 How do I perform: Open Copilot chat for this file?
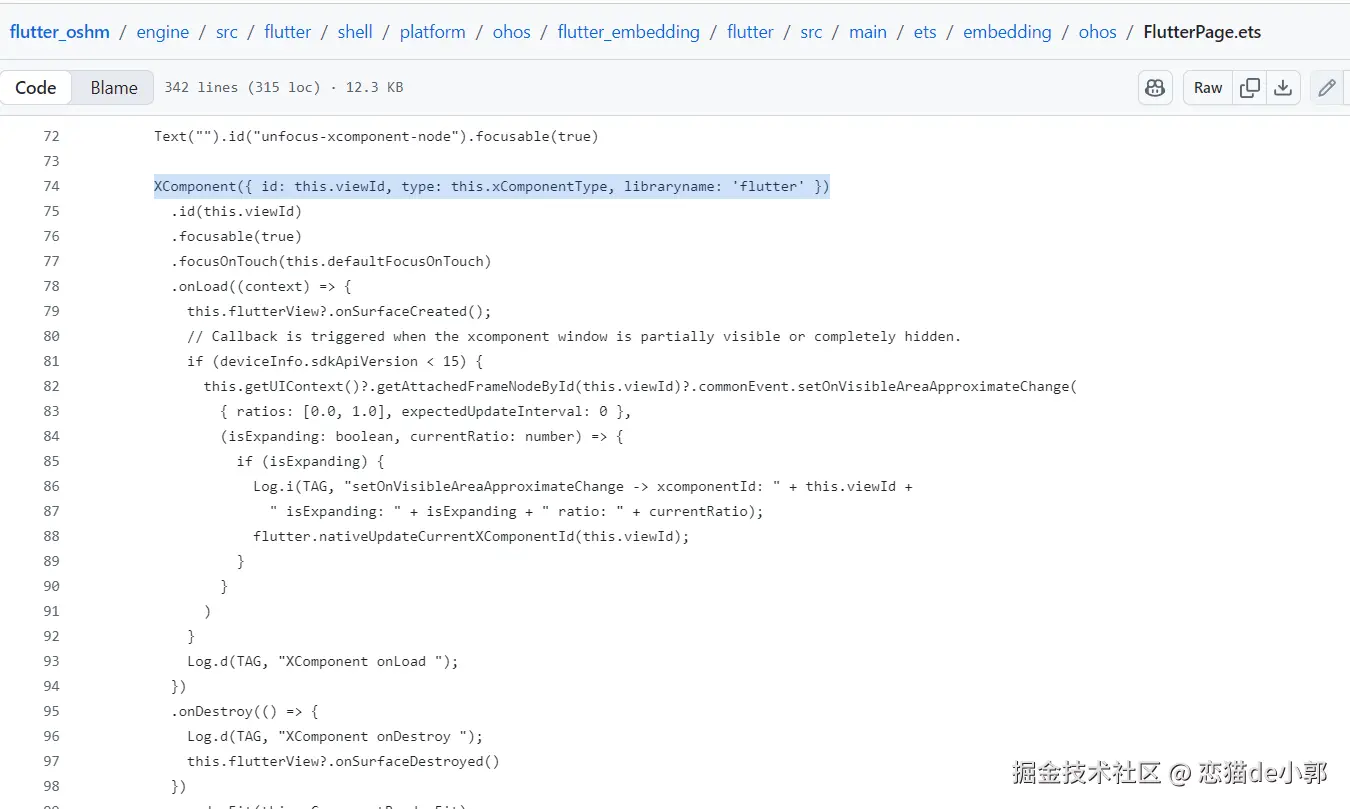tap(1155, 88)
